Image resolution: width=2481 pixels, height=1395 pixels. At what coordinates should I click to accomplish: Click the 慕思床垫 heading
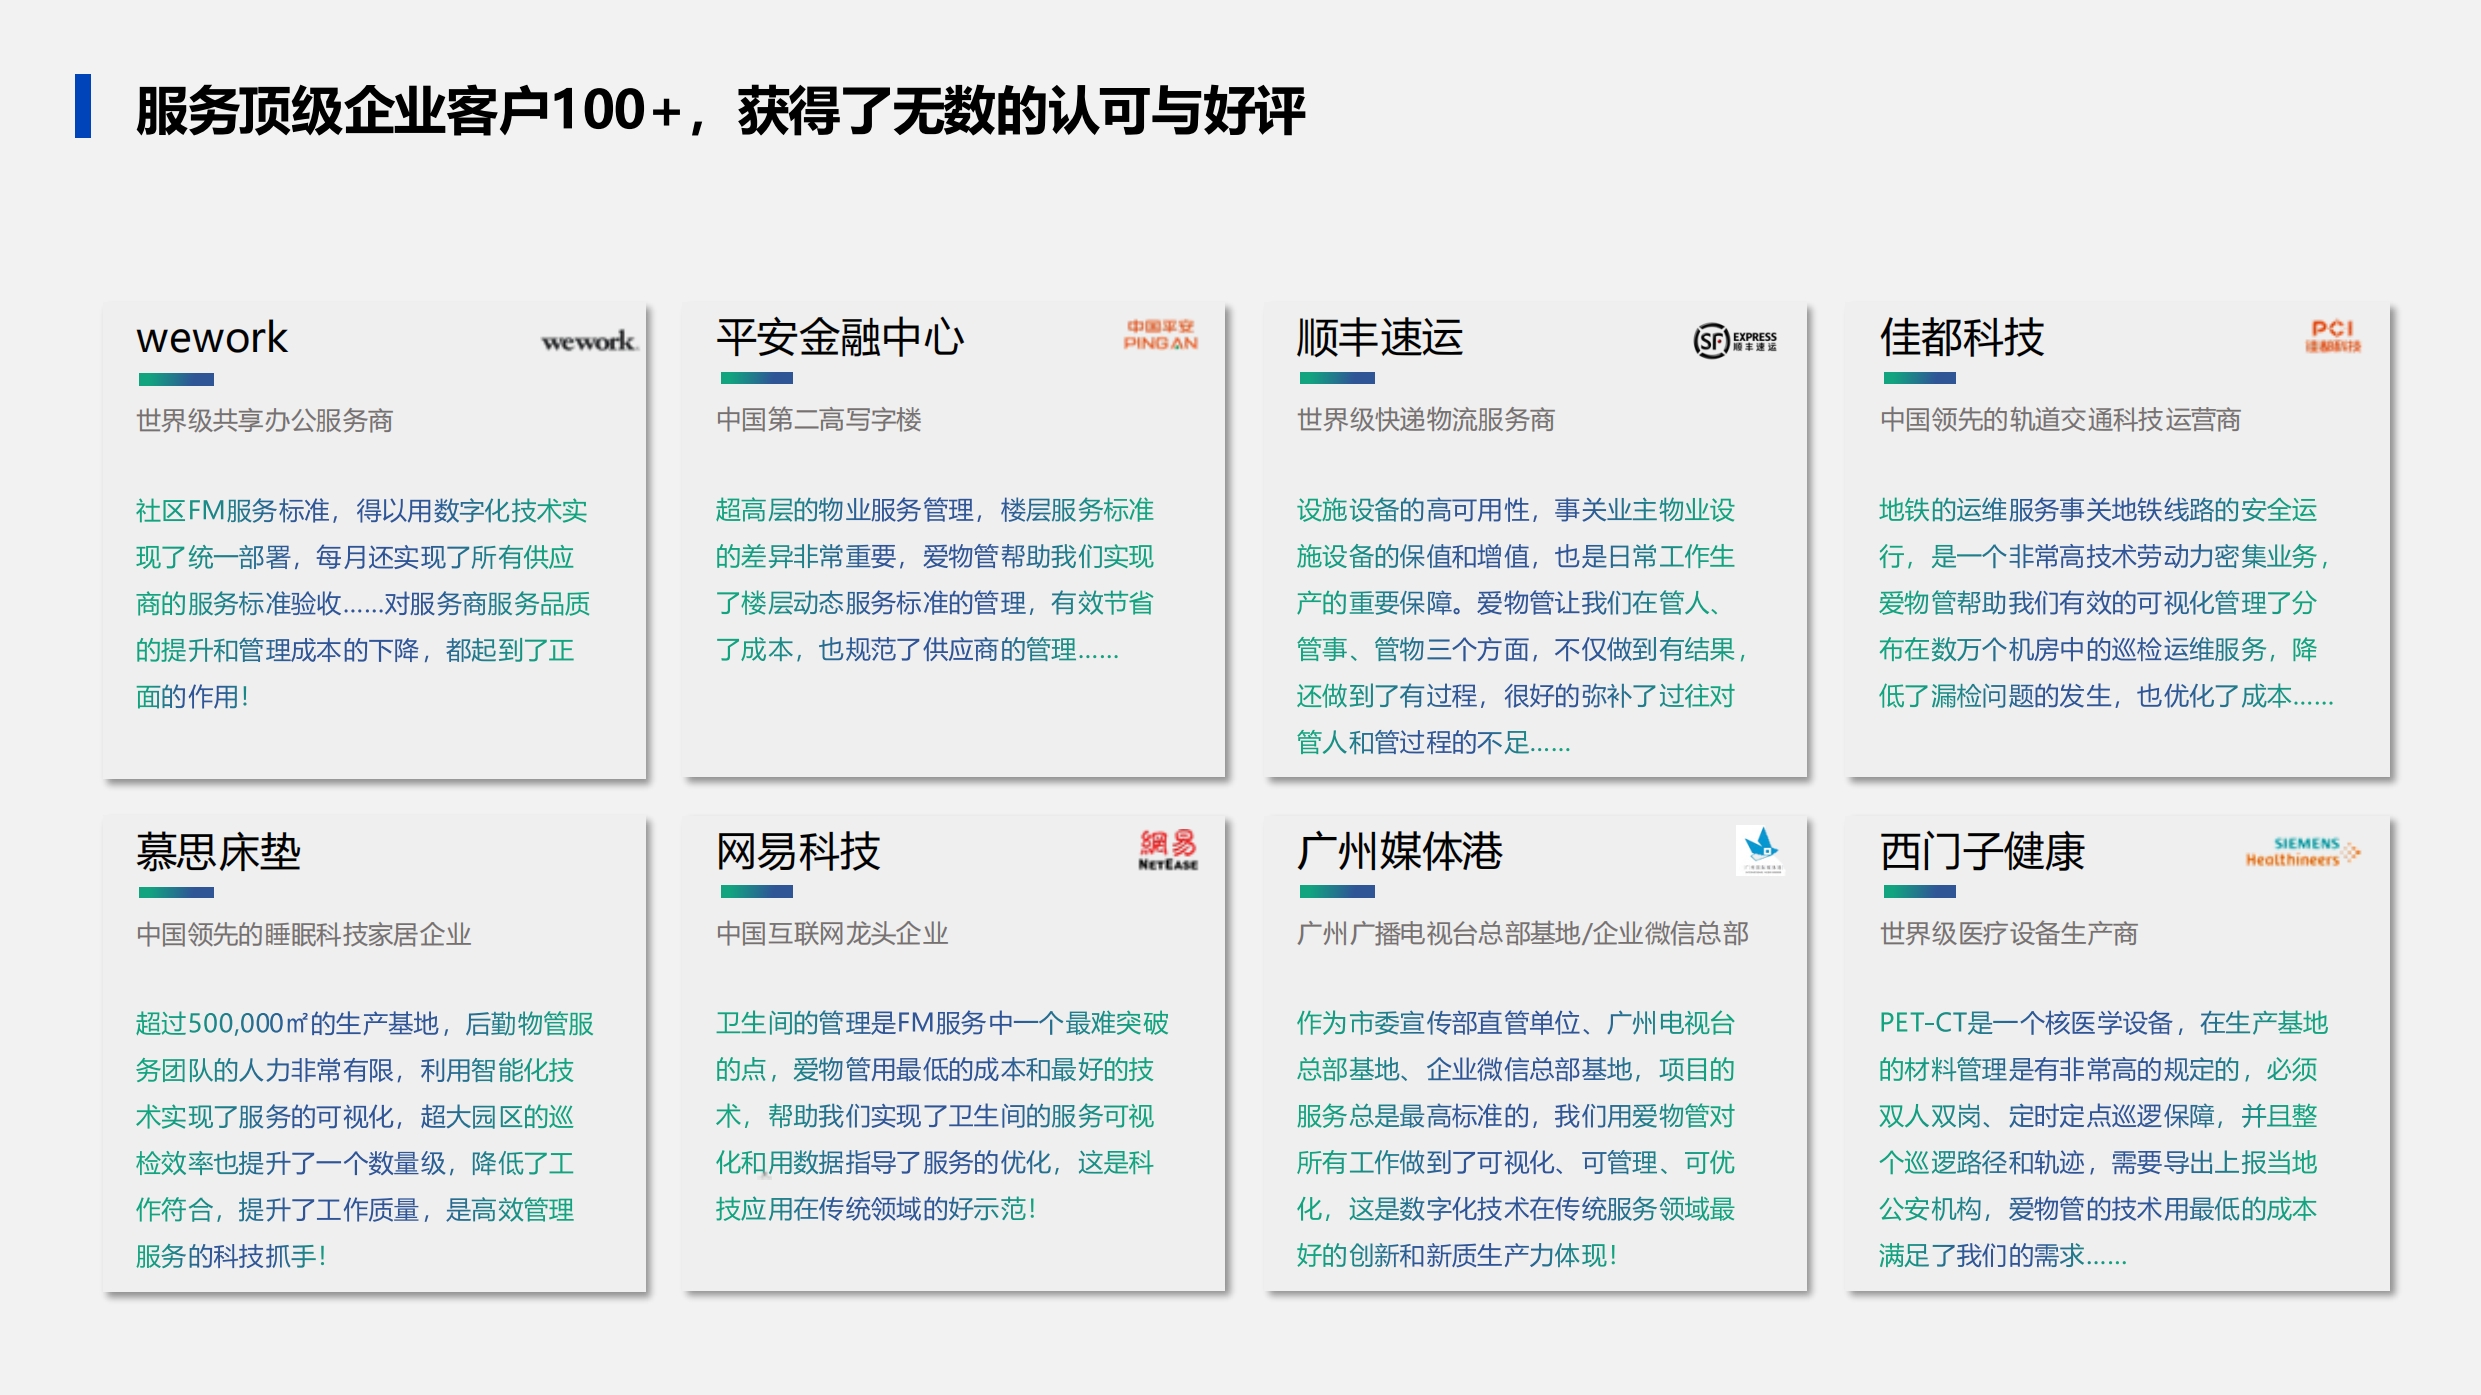219,852
